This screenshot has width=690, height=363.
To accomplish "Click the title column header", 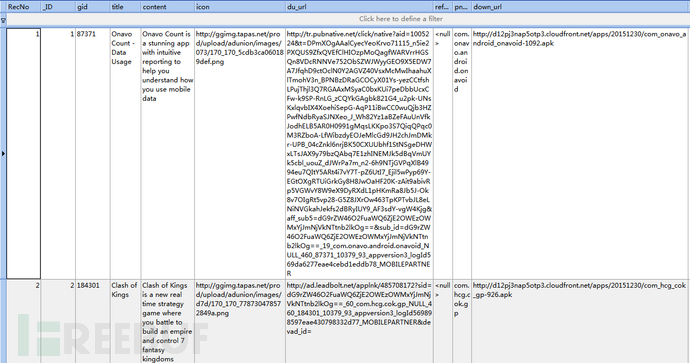I will [x=125, y=7].
